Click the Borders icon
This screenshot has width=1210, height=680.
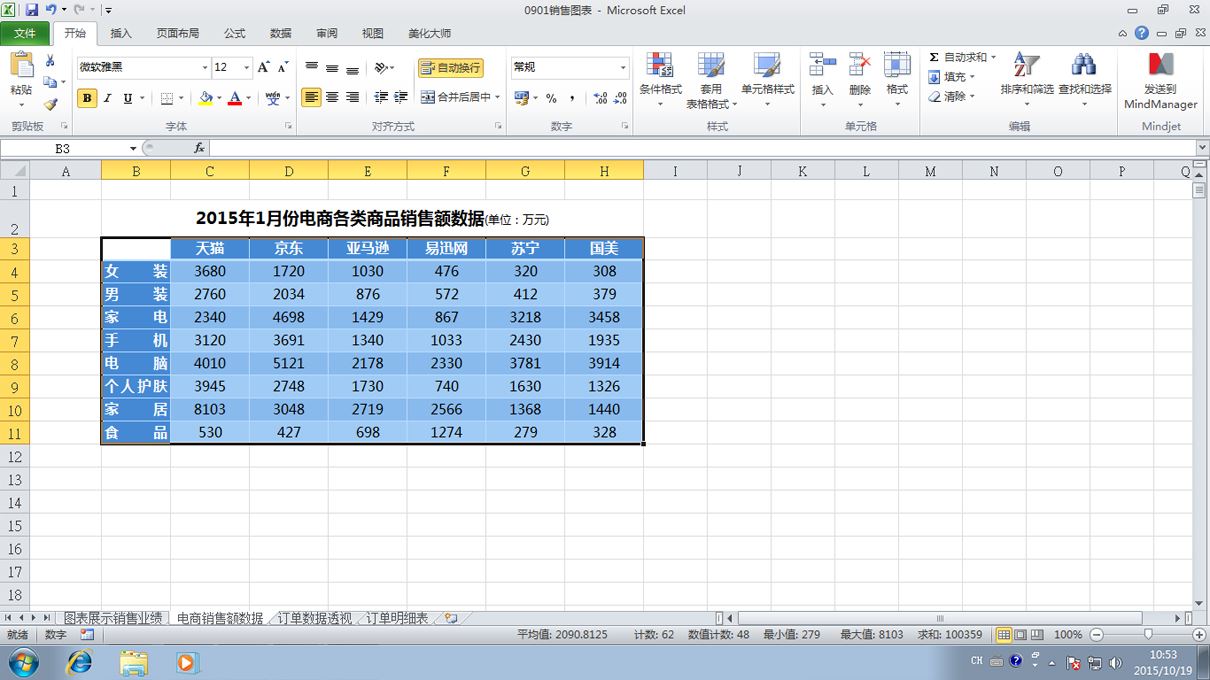coord(167,98)
